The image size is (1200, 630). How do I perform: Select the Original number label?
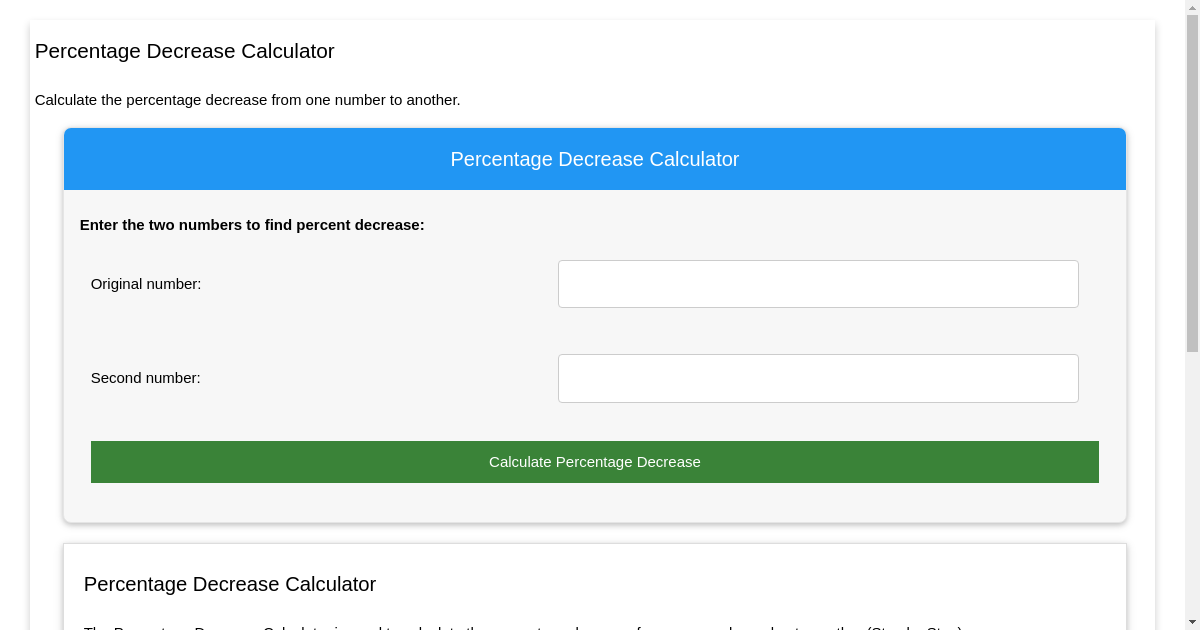145,284
